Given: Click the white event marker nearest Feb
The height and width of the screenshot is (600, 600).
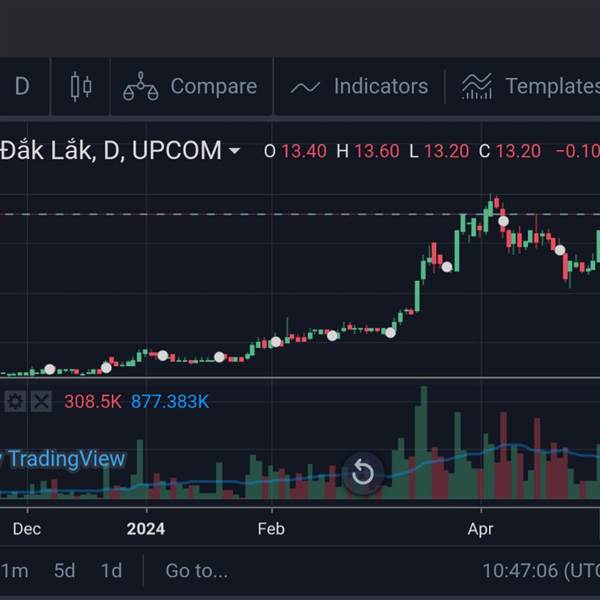Looking at the screenshot, I should click(x=276, y=342).
